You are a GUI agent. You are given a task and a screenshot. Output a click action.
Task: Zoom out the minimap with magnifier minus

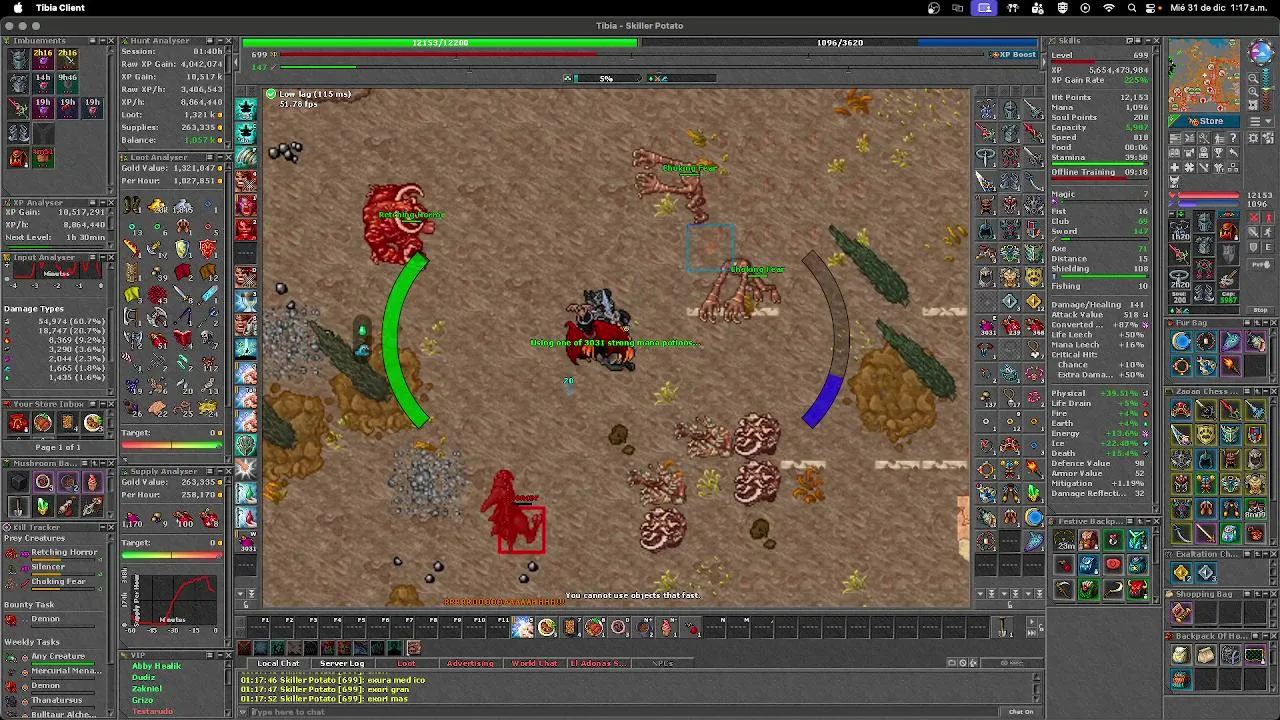pos(1253,78)
